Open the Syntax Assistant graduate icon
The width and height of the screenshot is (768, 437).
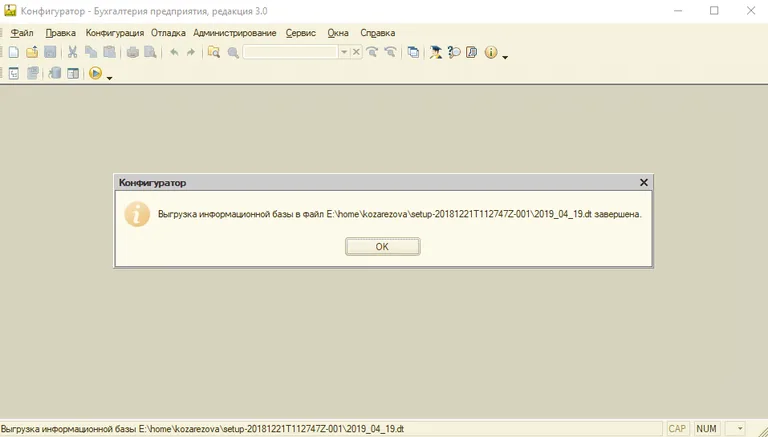(x=436, y=52)
